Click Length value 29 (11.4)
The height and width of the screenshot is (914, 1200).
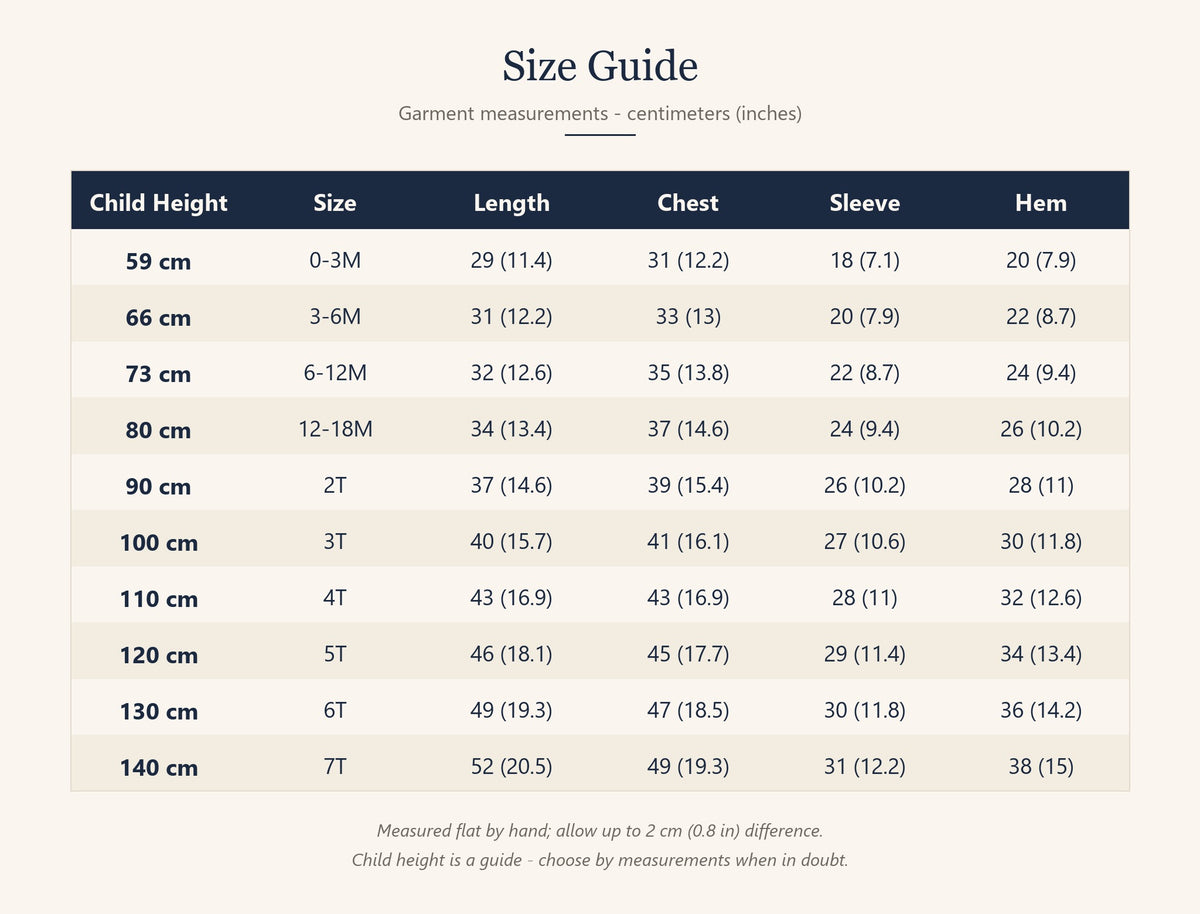(x=511, y=260)
